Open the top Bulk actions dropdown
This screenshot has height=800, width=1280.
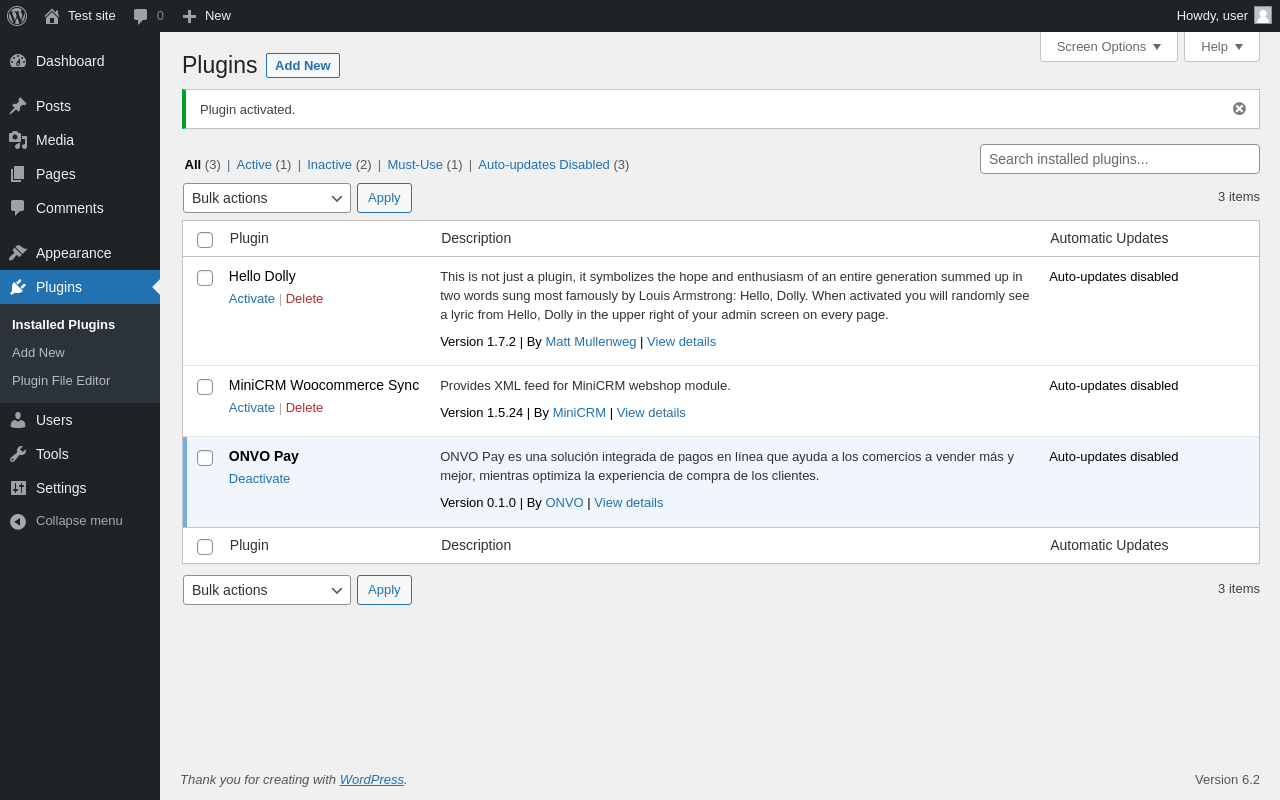click(267, 198)
